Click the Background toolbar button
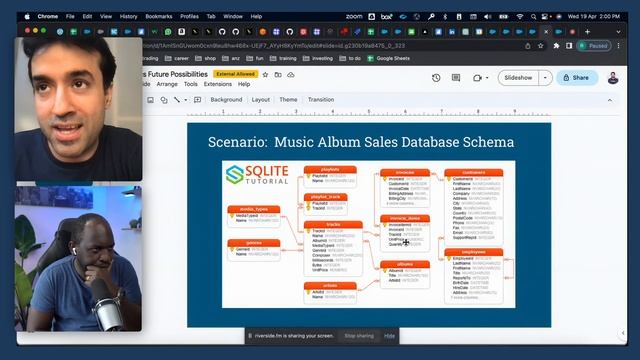Screen dimensions: 640x360 [226, 100]
